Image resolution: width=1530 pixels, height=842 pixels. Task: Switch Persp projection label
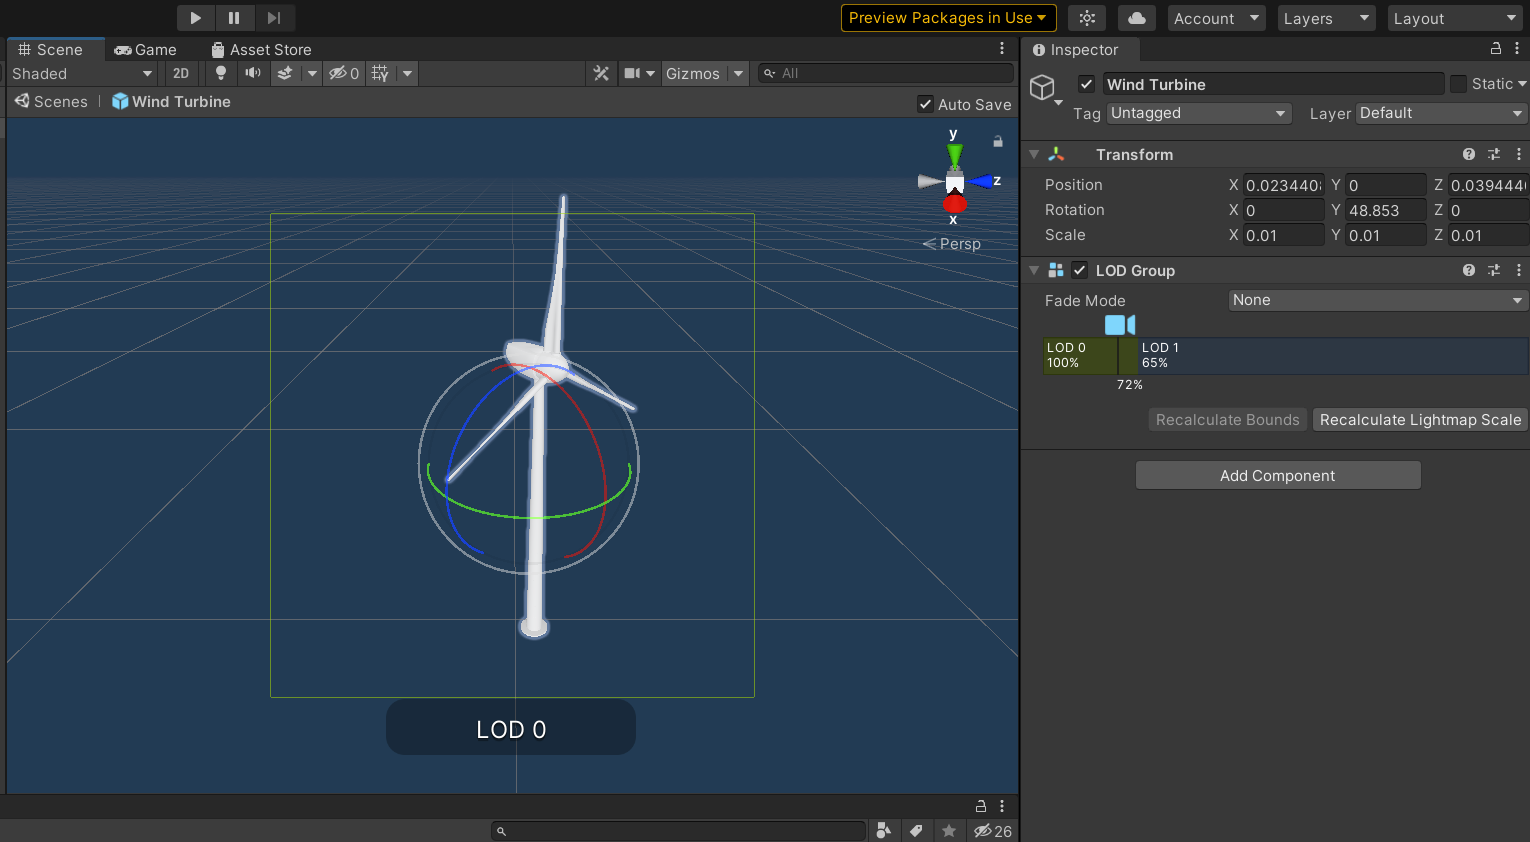952,244
